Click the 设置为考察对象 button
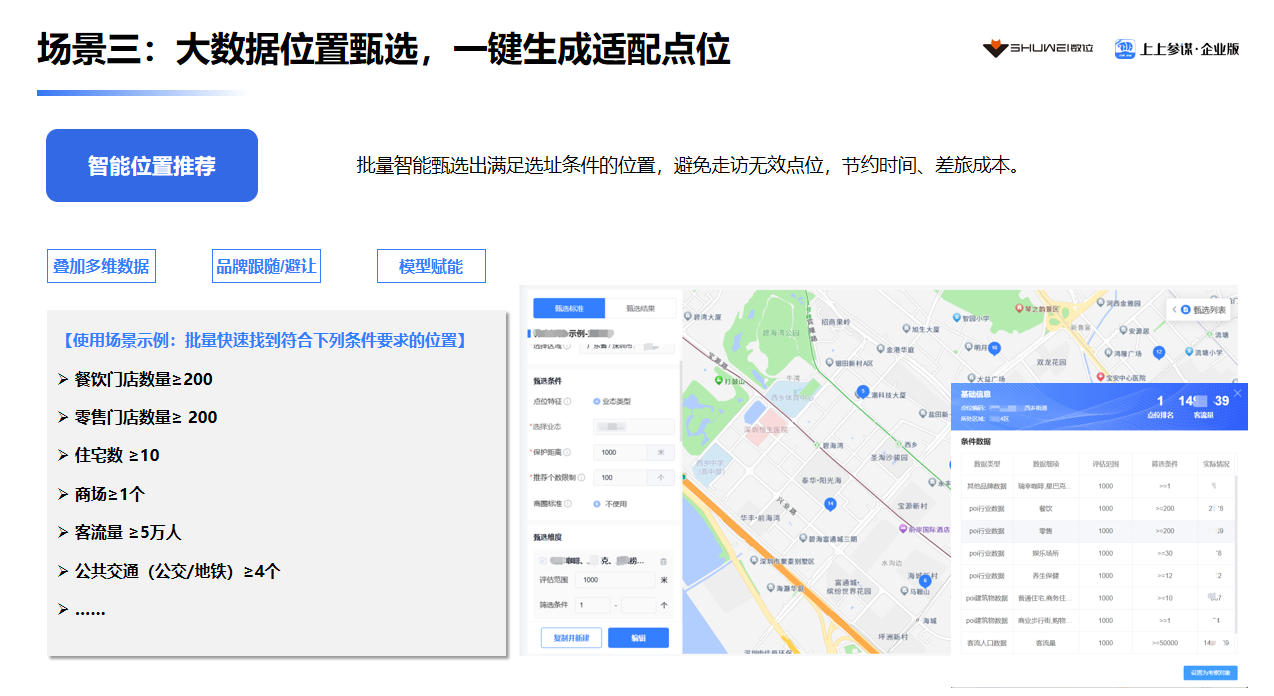This screenshot has width=1274, height=696. click(x=1210, y=673)
